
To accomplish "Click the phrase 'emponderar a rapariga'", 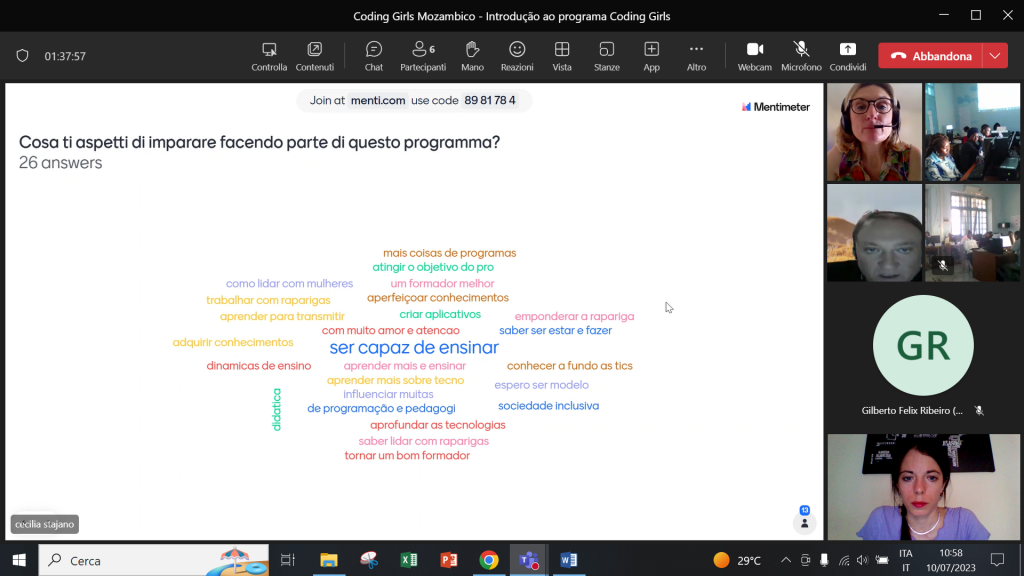I will pyautogui.click(x=574, y=317).
